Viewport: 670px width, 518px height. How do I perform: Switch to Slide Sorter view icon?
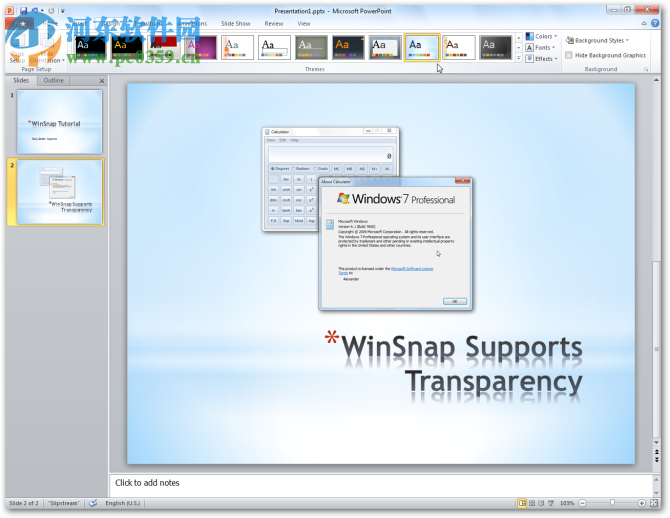[x=532, y=503]
